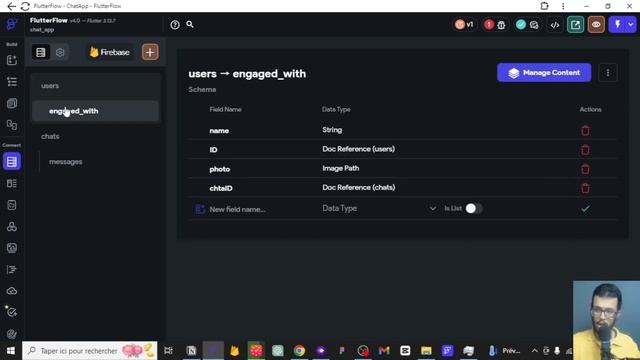Click the preview eye icon

(x=596, y=25)
